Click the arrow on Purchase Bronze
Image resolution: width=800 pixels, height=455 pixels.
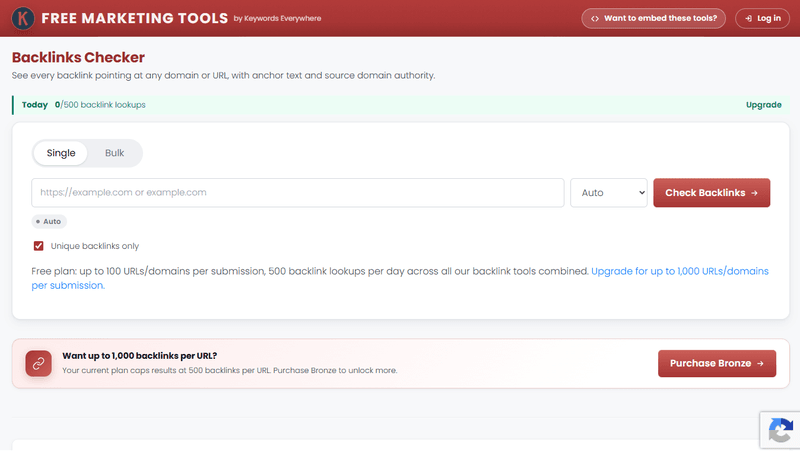(760, 363)
